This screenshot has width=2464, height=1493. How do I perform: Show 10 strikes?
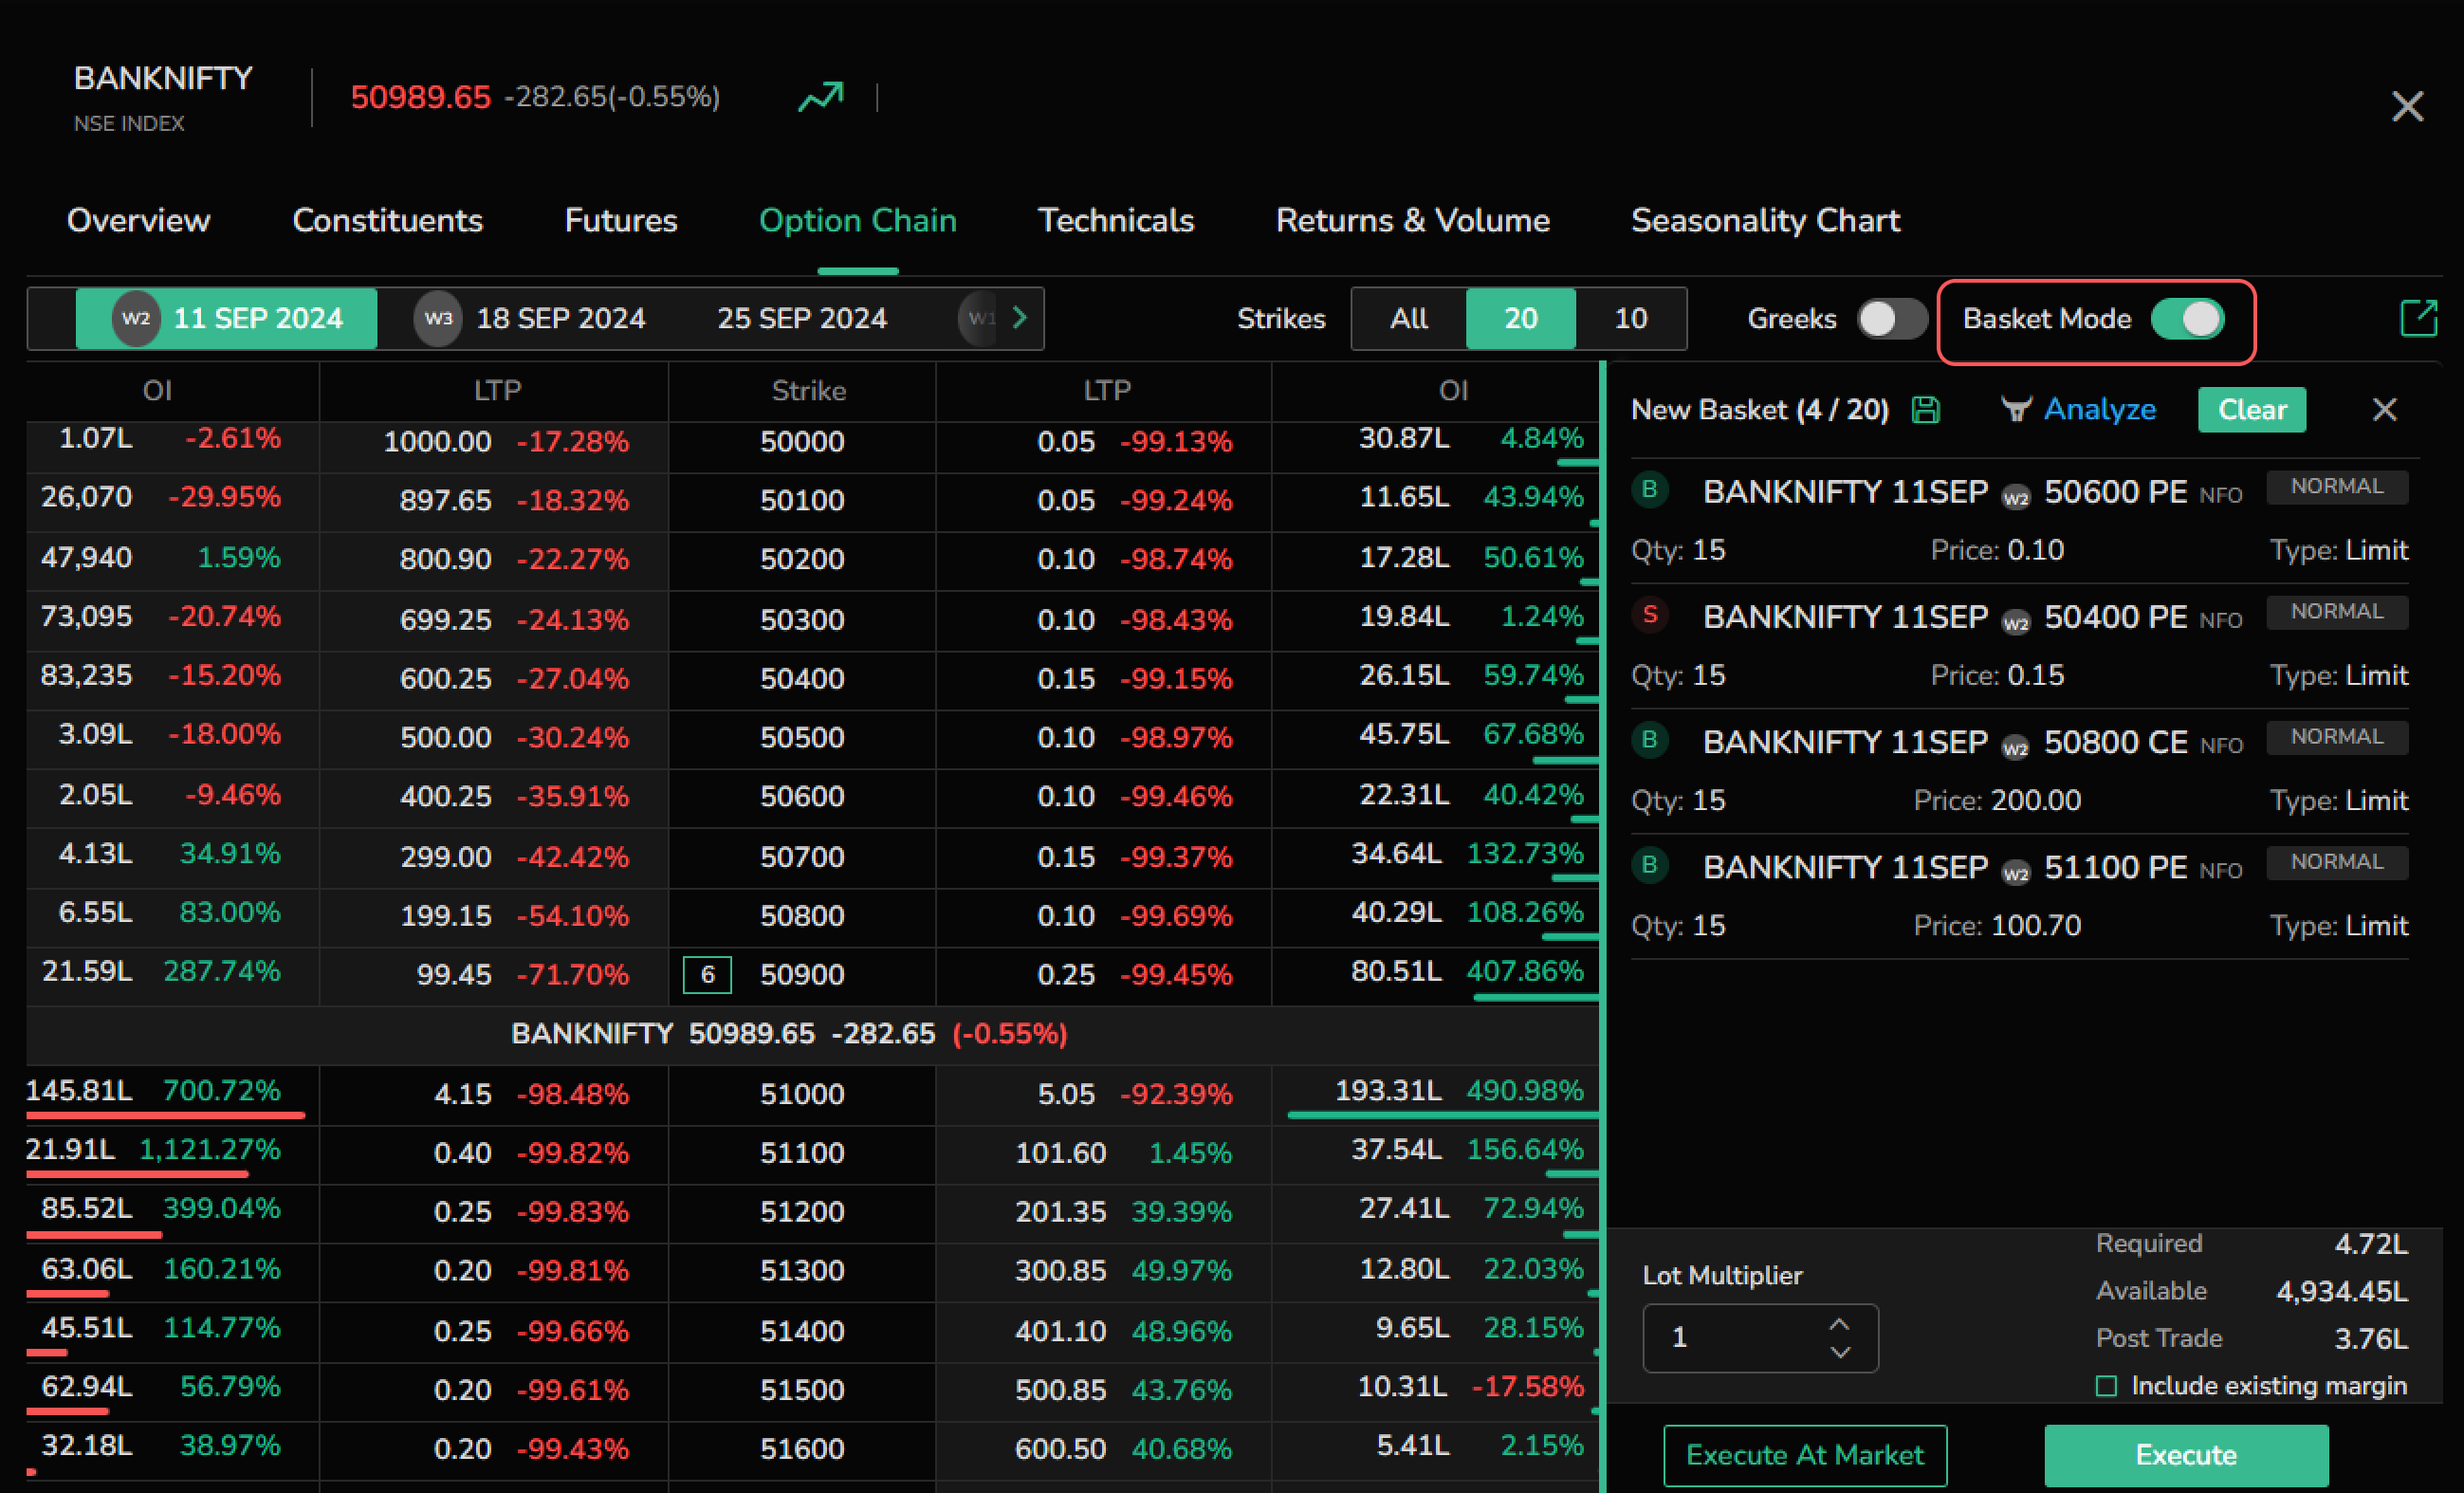click(1630, 318)
